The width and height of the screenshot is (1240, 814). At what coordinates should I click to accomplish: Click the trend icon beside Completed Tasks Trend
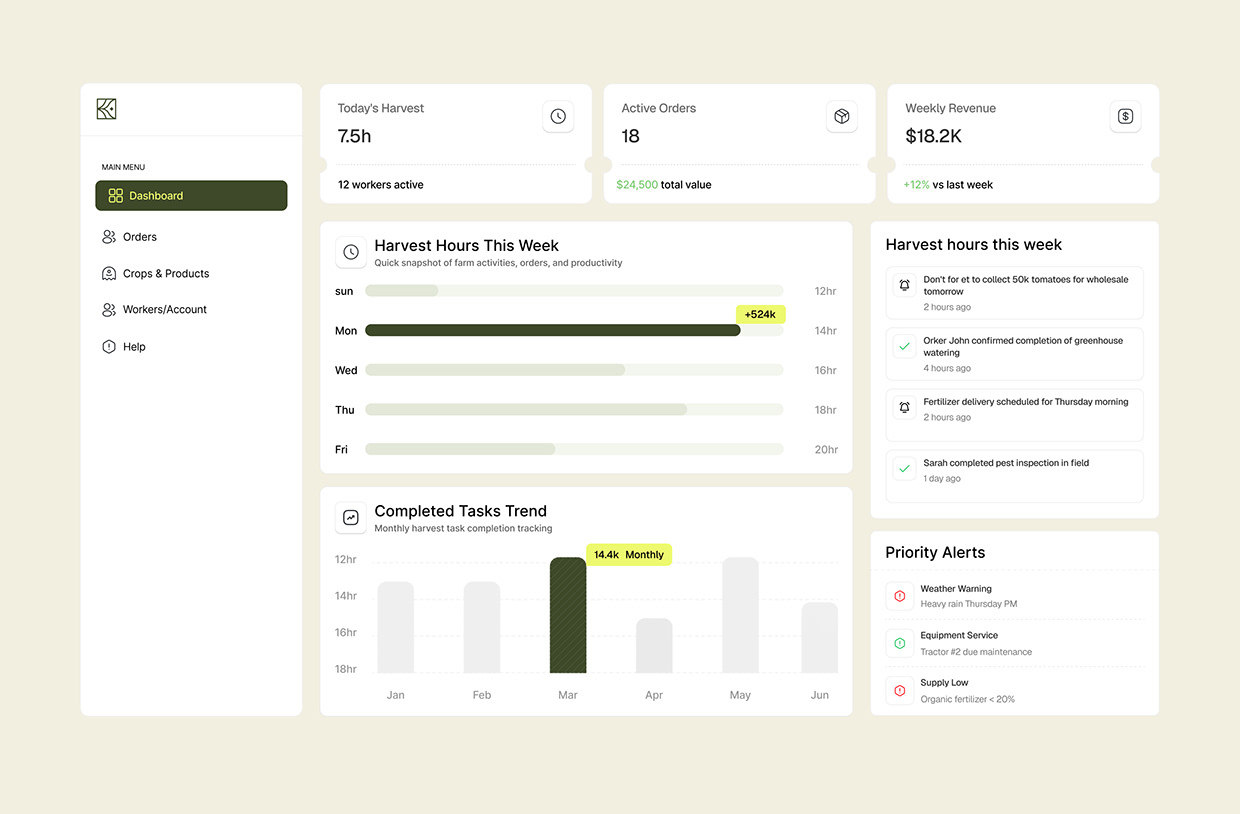(350, 518)
